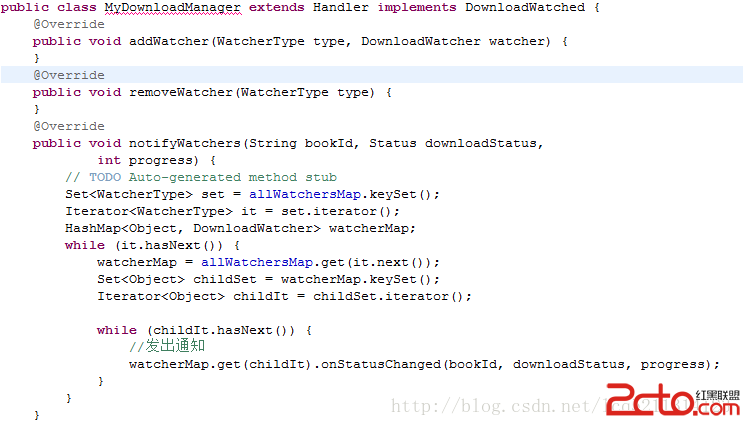743x426 pixels.
Task: Click 'Set<Object> childSet' declaration
Action: (x=177, y=280)
